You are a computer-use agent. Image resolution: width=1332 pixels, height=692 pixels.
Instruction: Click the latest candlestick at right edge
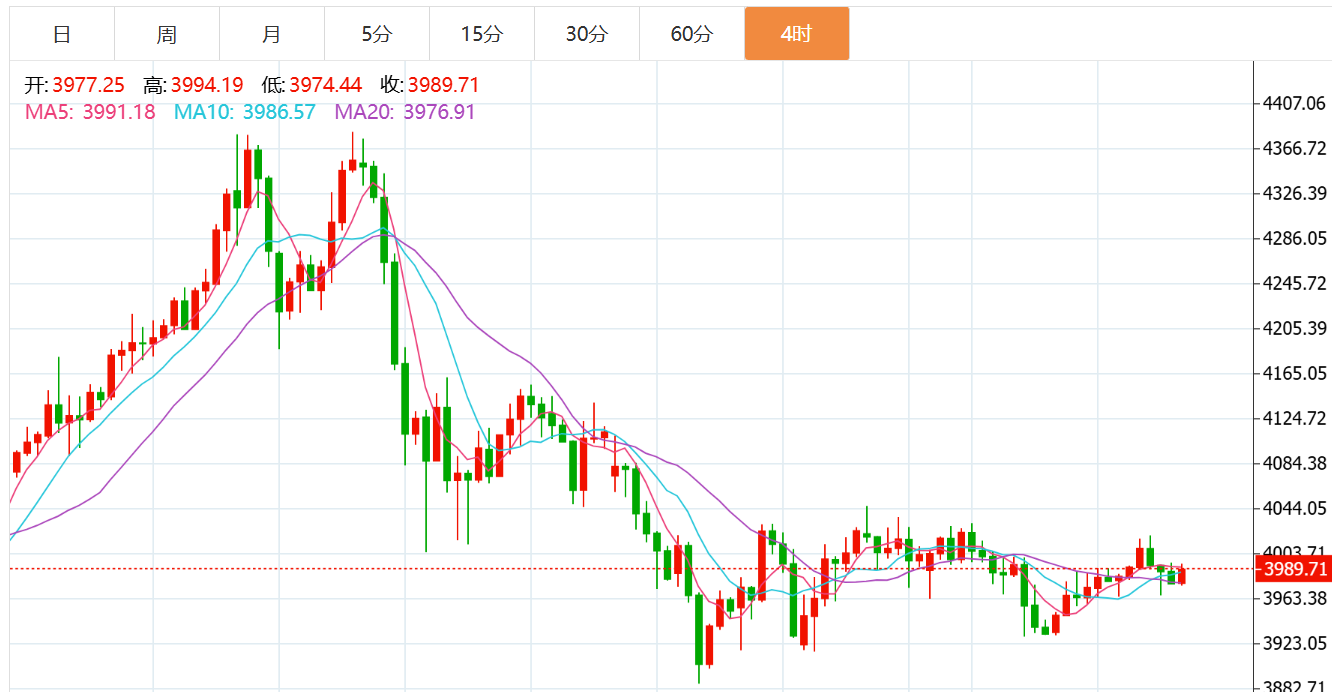tap(1182, 575)
